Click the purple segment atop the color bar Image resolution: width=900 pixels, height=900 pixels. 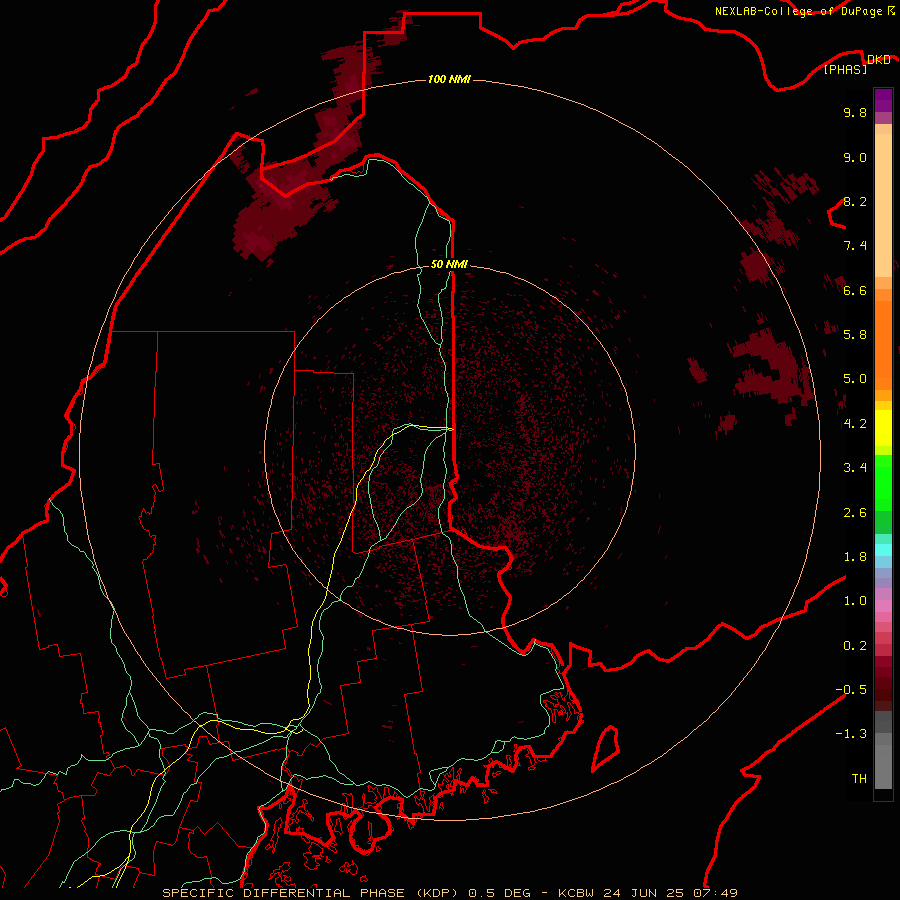point(883,100)
